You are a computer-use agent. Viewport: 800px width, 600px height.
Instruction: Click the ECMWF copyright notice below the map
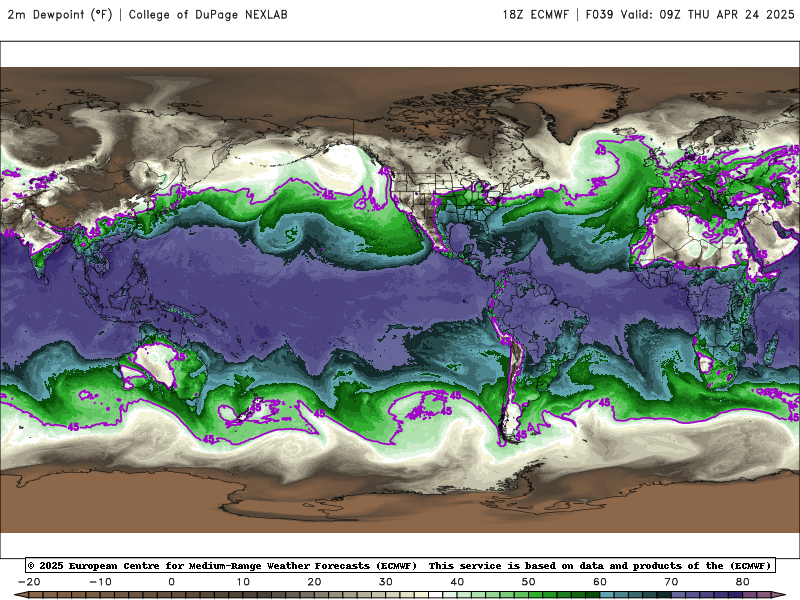400,565
